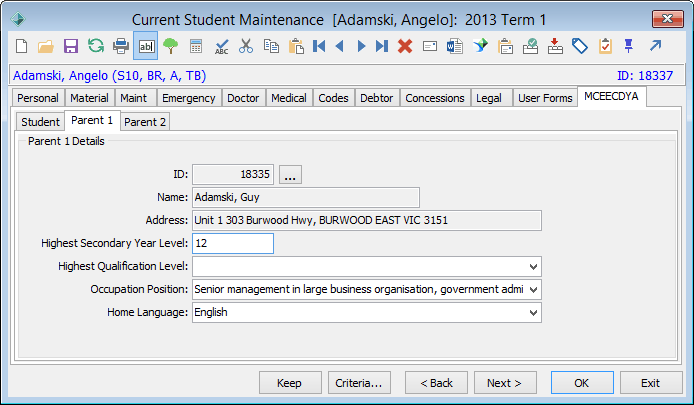Open the Parent 2 sub-tab

[145, 122]
